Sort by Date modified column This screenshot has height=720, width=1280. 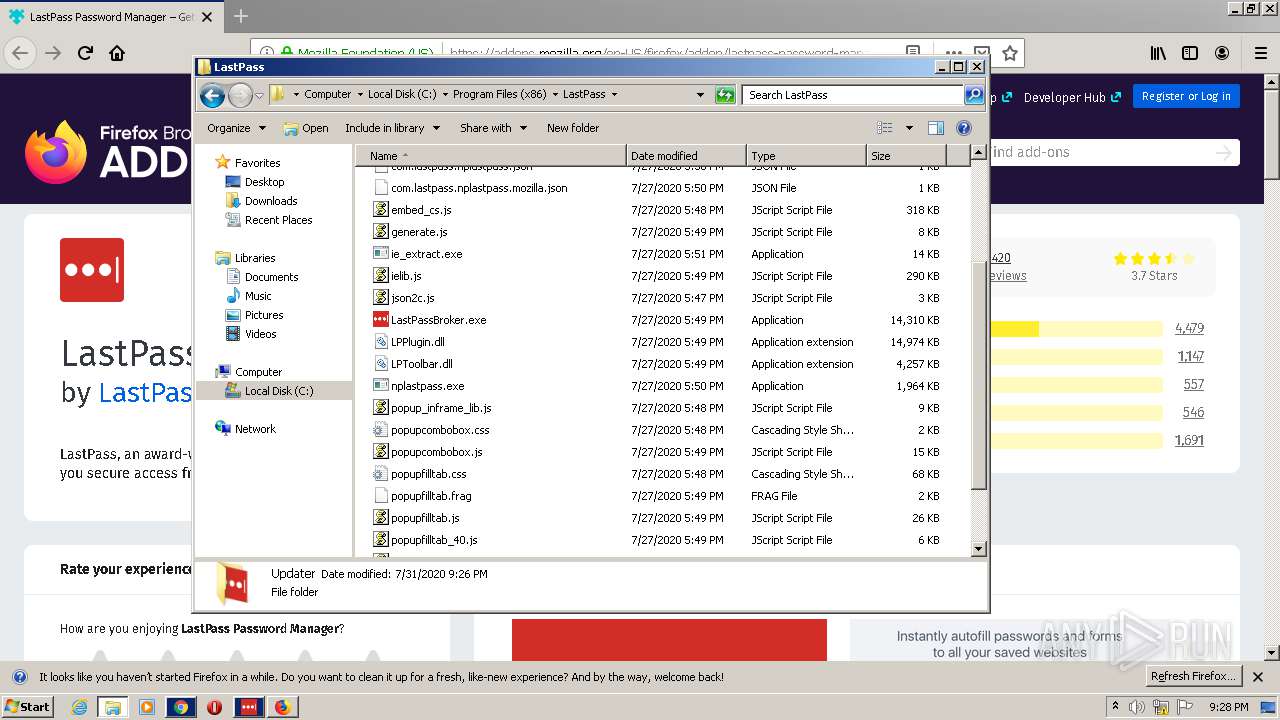(x=686, y=156)
